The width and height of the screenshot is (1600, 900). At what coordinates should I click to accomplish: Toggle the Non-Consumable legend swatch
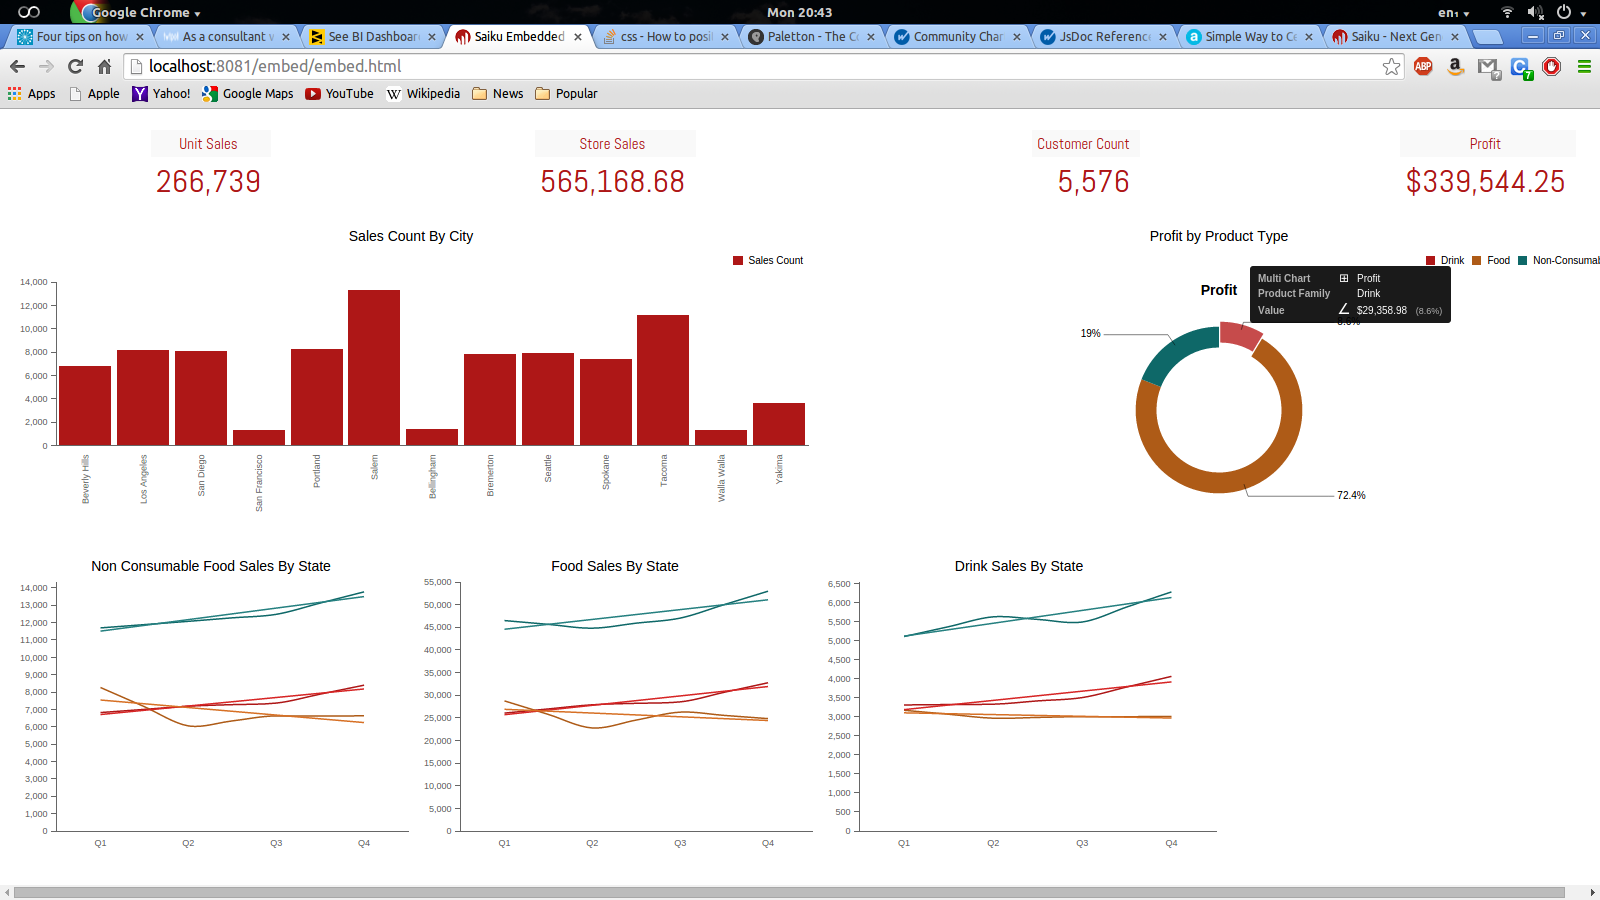click(1523, 260)
